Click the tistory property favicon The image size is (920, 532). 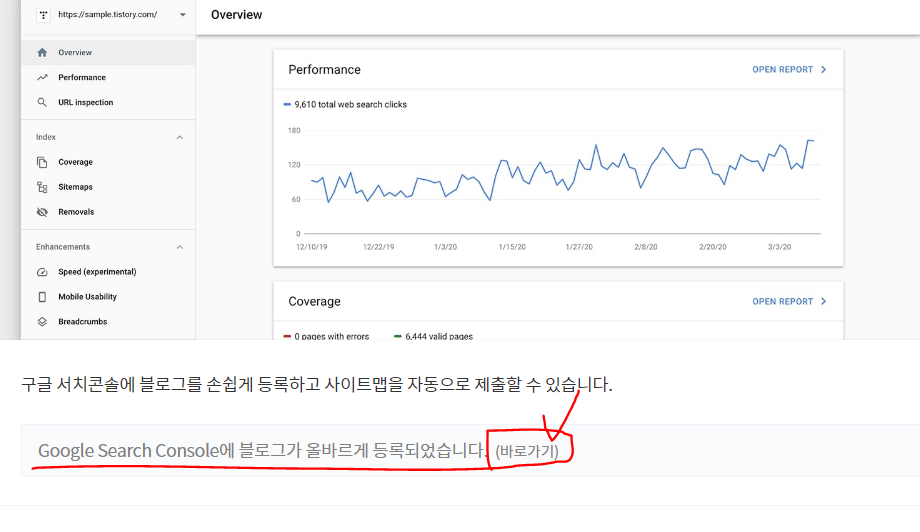point(43,15)
